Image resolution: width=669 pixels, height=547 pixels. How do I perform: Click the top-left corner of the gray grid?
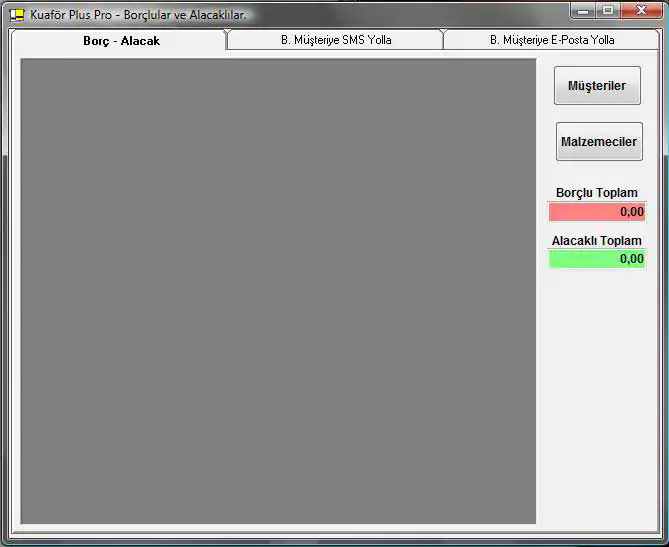pyautogui.click(x=26, y=64)
